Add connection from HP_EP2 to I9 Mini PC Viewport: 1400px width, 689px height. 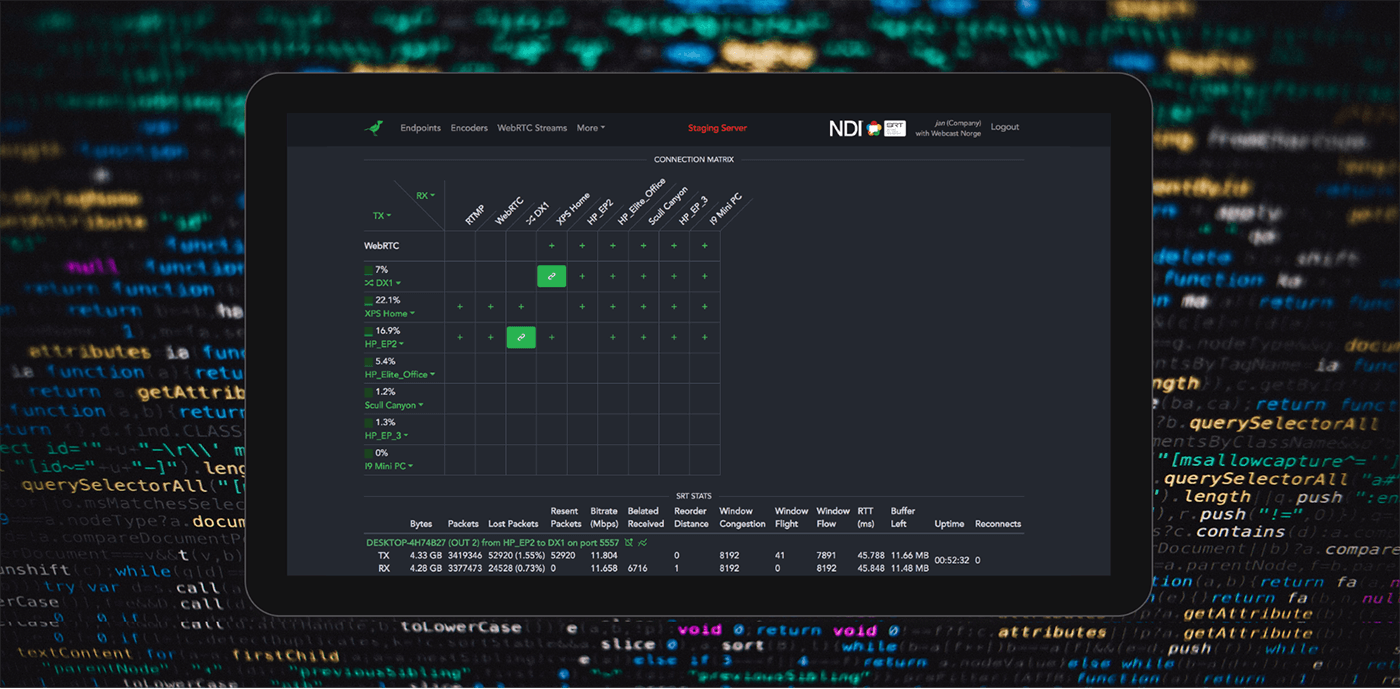click(704, 337)
